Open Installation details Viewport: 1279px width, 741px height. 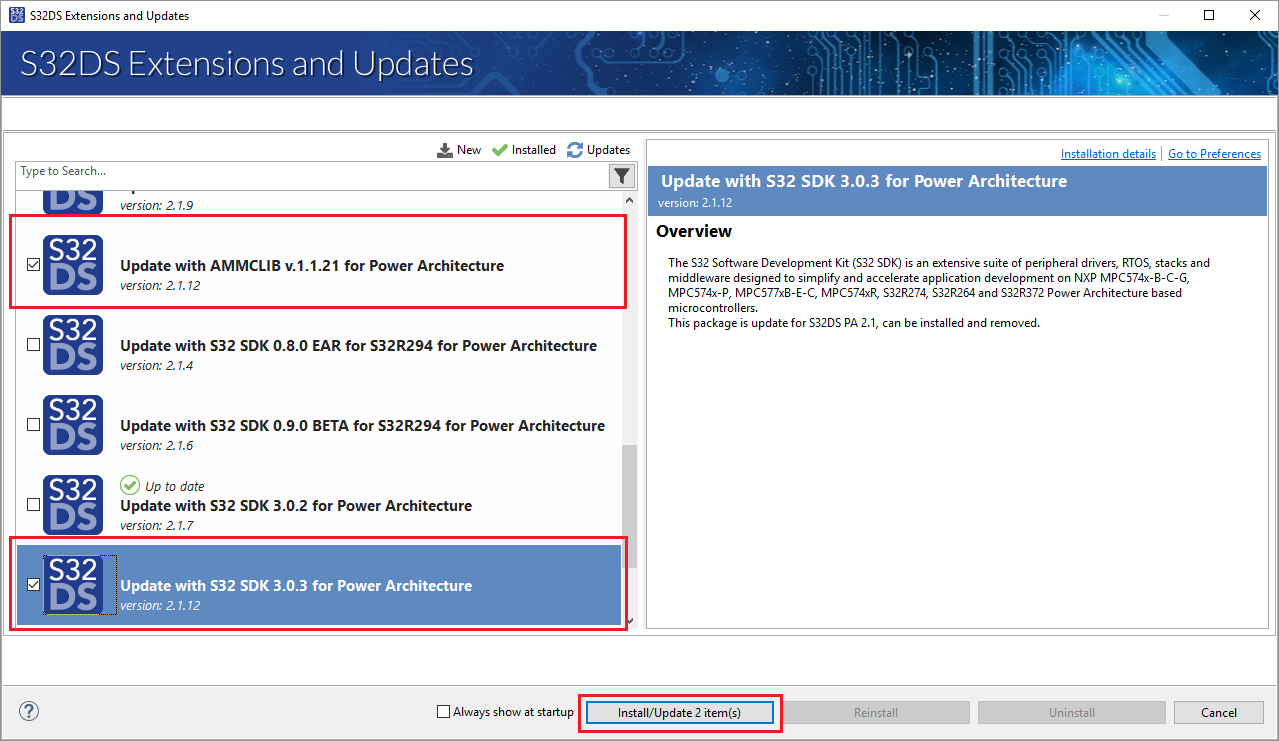pyautogui.click(x=1108, y=153)
